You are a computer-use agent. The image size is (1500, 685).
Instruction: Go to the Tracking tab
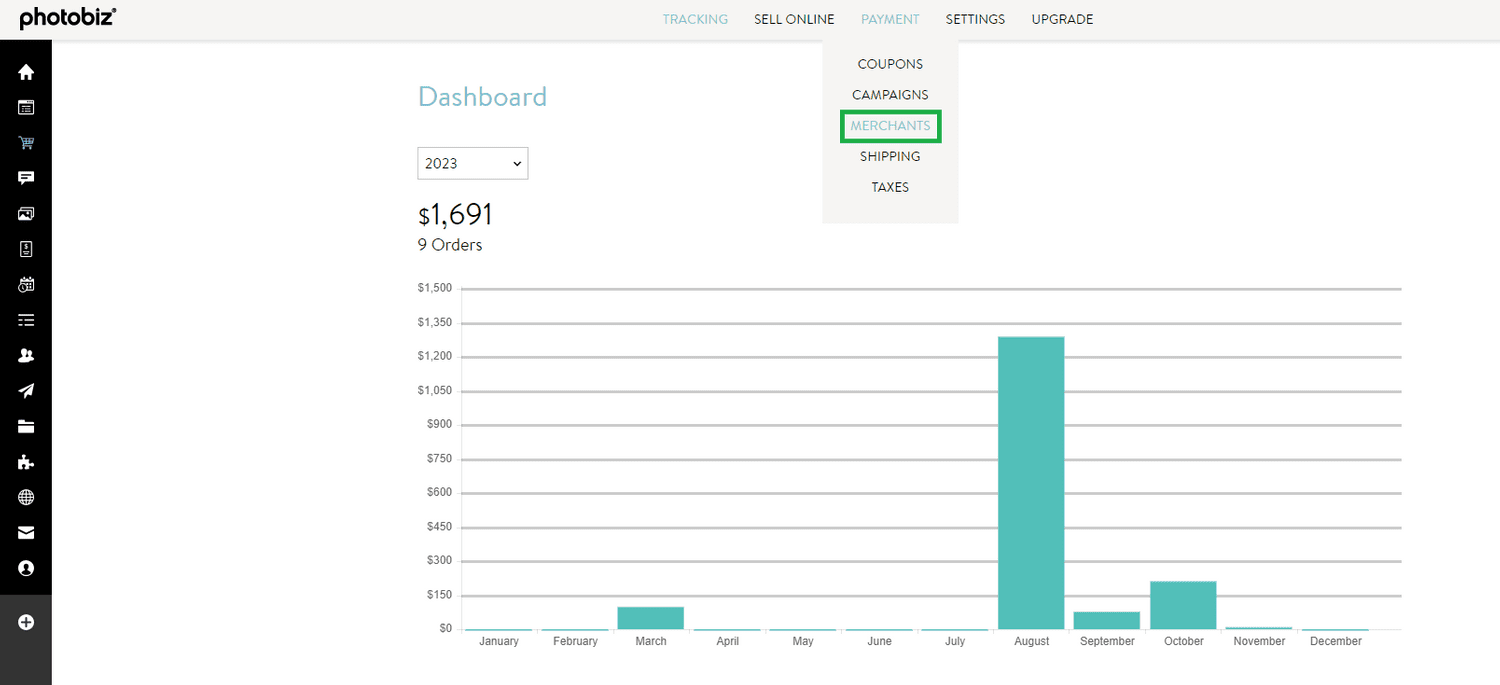point(695,19)
